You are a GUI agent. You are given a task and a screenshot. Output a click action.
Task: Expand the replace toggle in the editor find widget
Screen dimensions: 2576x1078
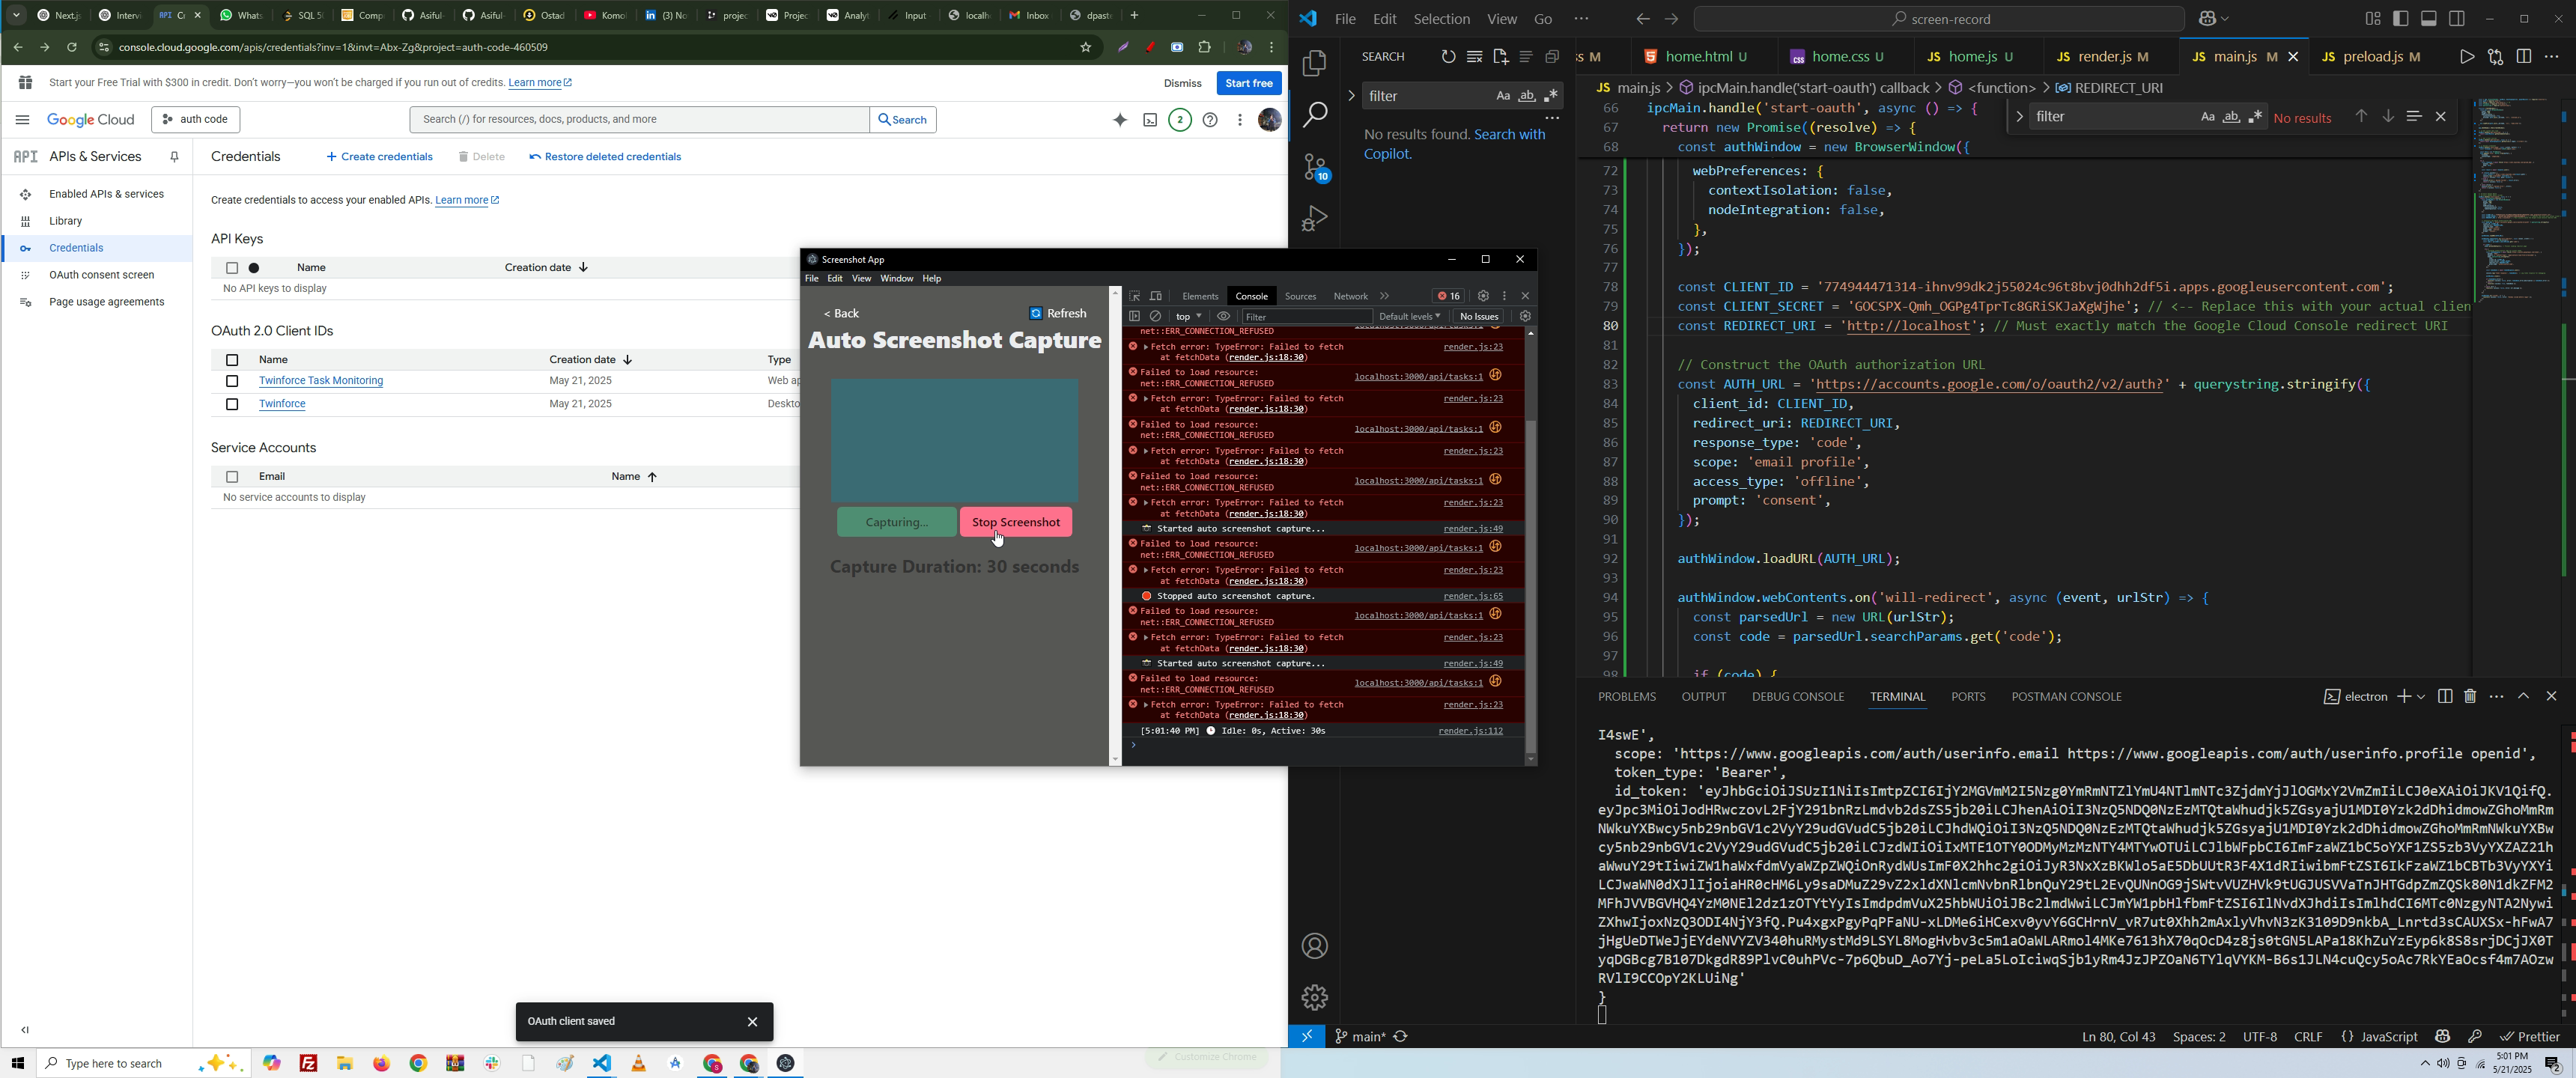point(2019,117)
